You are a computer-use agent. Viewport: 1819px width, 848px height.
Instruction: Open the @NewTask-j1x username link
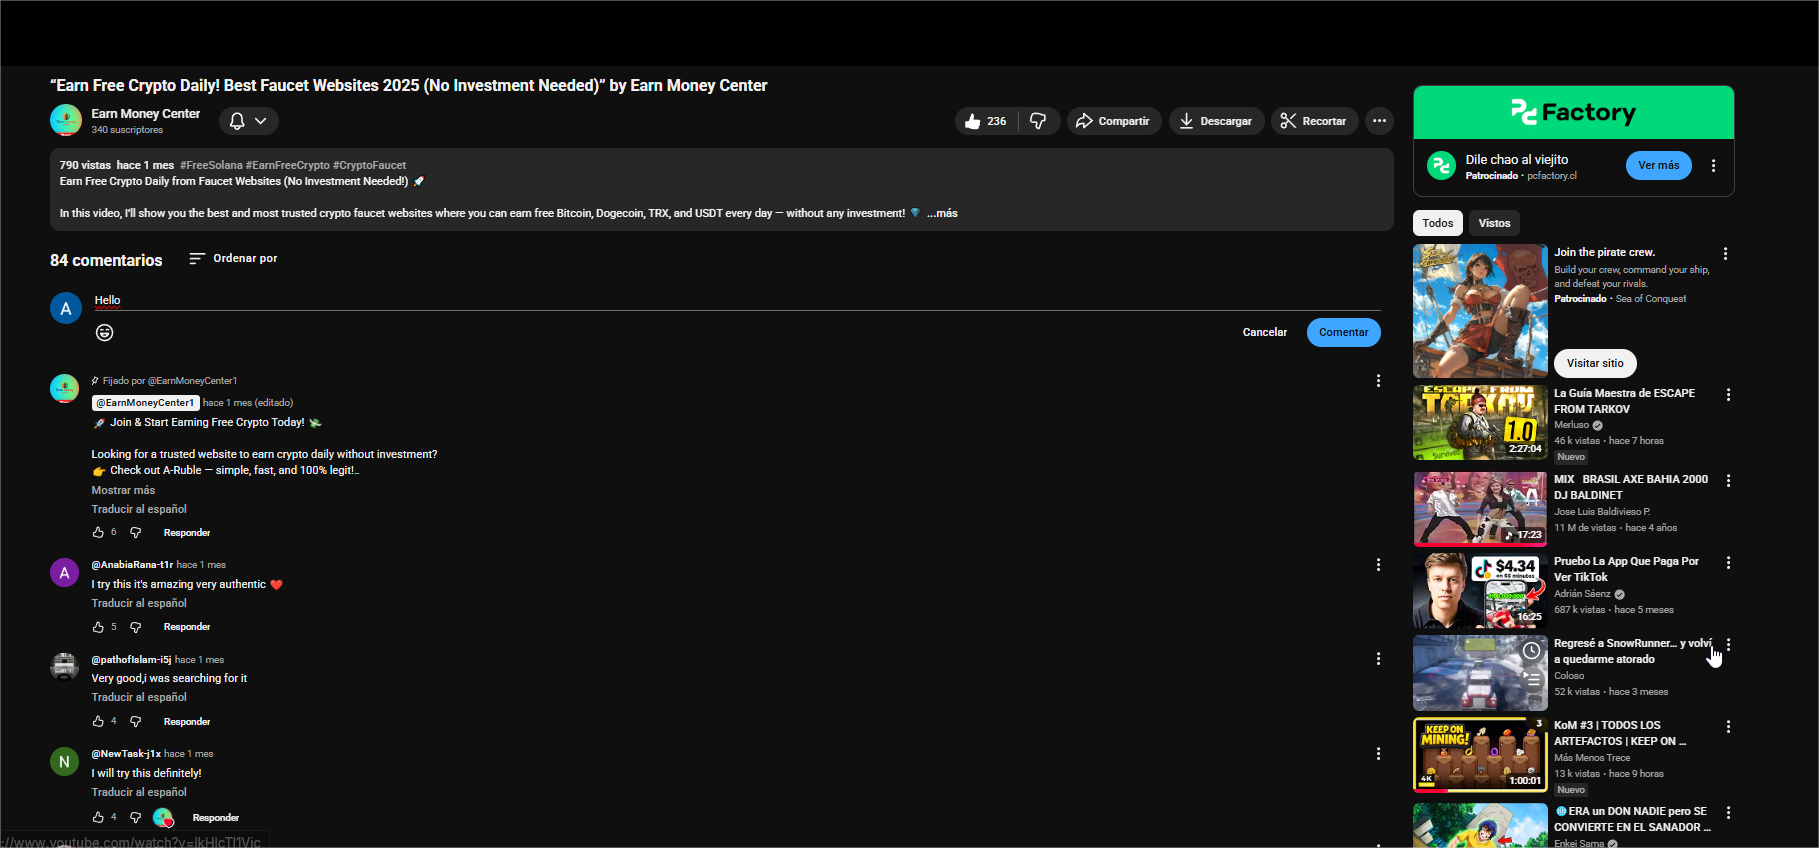[x=126, y=754]
